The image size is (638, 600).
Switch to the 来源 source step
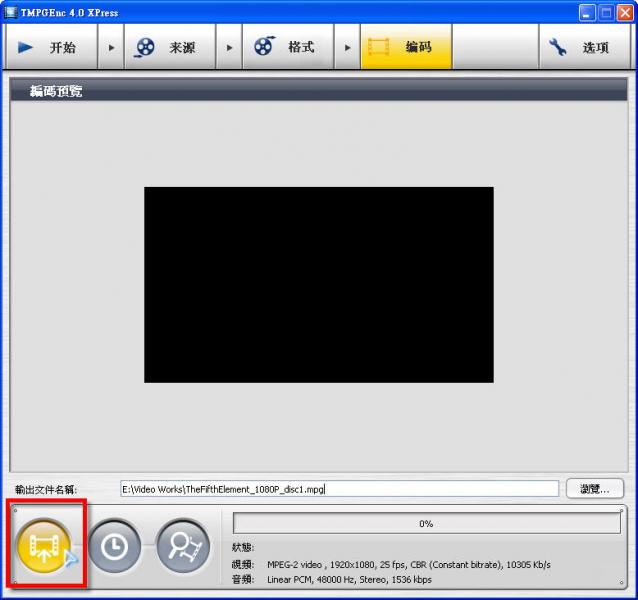tap(167, 47)
